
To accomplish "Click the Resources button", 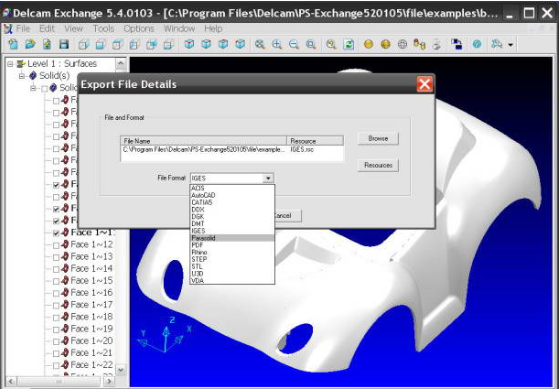I will [378, 165].
